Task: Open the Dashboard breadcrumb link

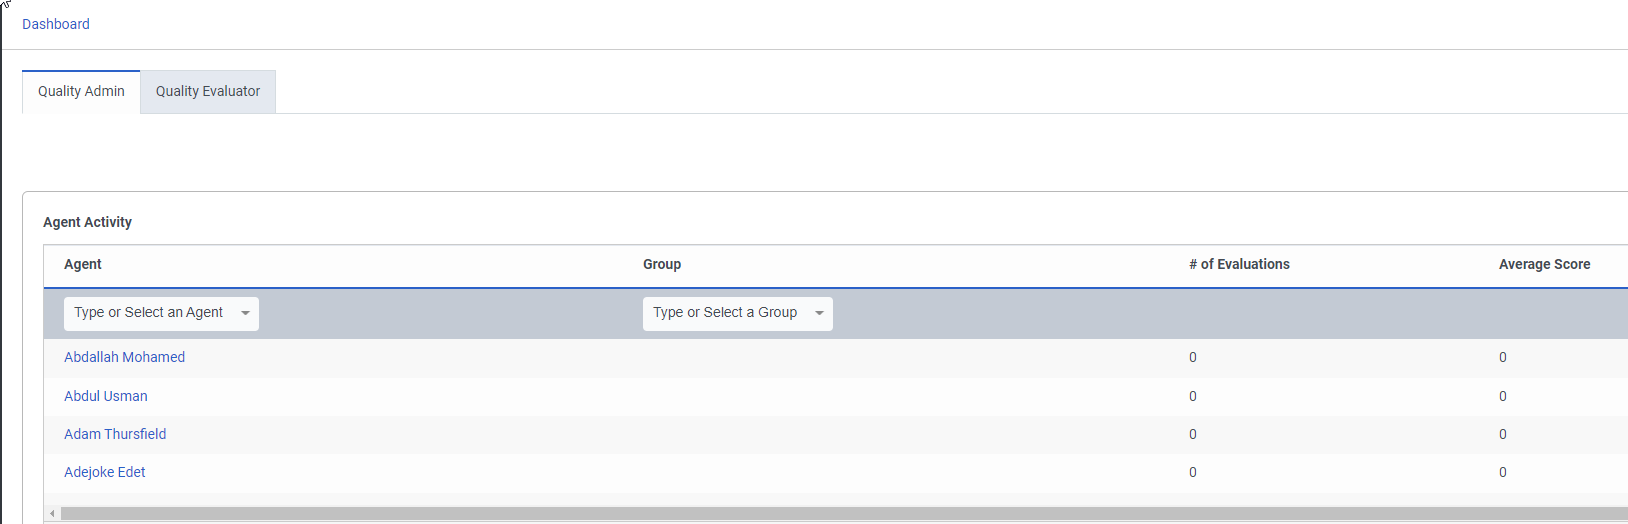Action: point(56,24)
